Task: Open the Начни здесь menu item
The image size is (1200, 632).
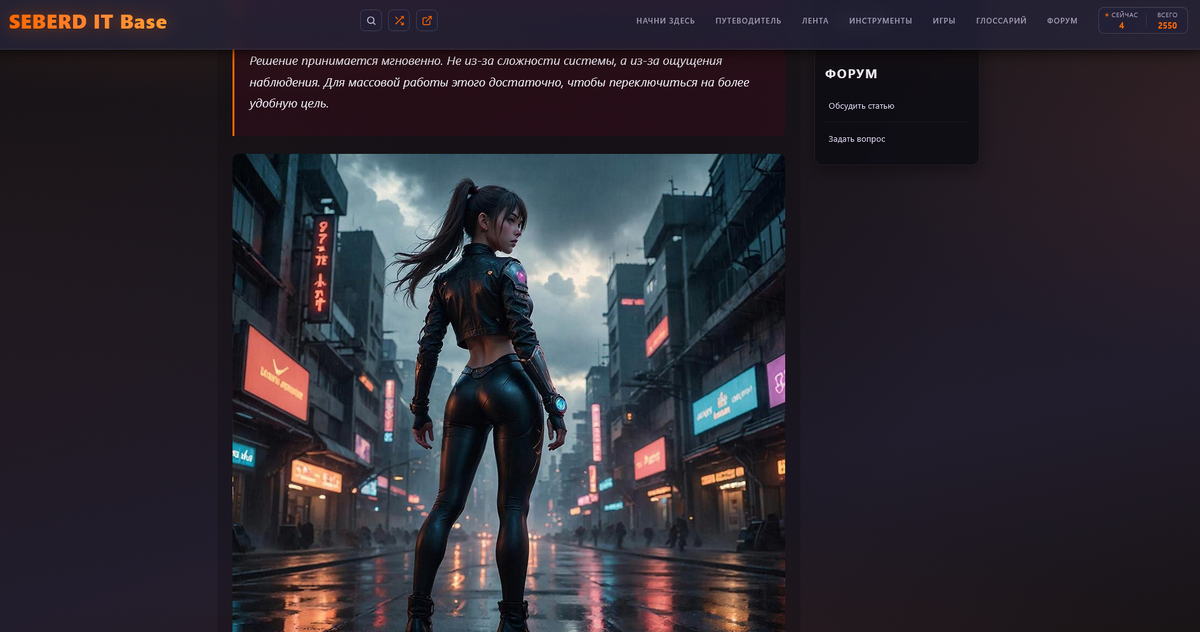Action: click(x=665, y=21)
